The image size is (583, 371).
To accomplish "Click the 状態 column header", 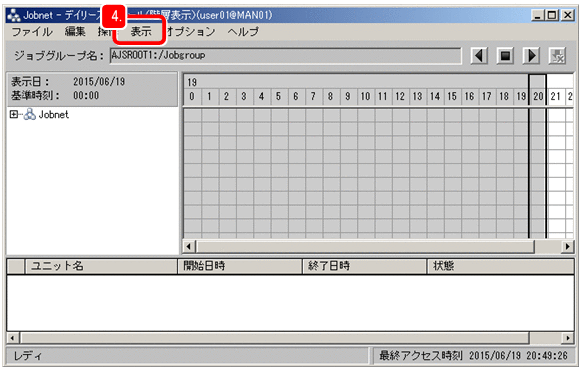I will (x=501, y=266).
